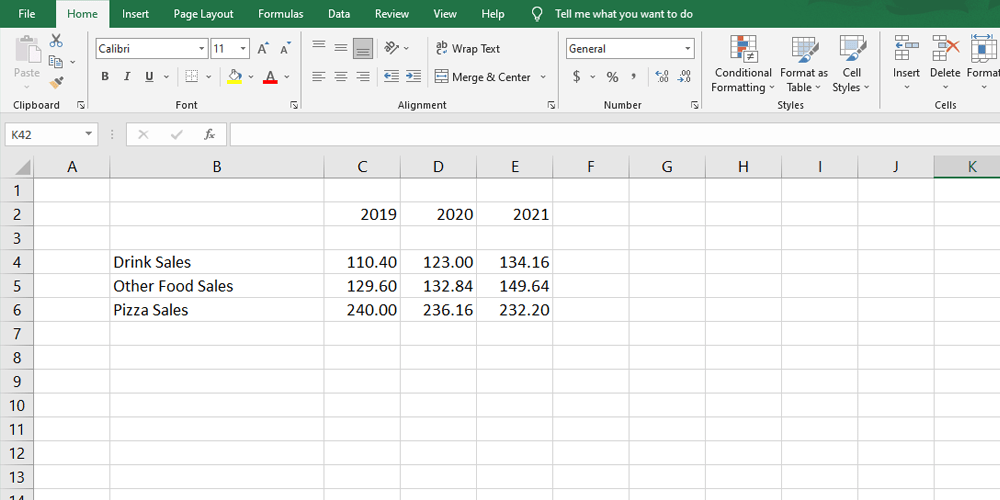Viewport: 1000px width, 500px height.
Task: Toggle Bold formatting
Action: click(x=105, y=77)
